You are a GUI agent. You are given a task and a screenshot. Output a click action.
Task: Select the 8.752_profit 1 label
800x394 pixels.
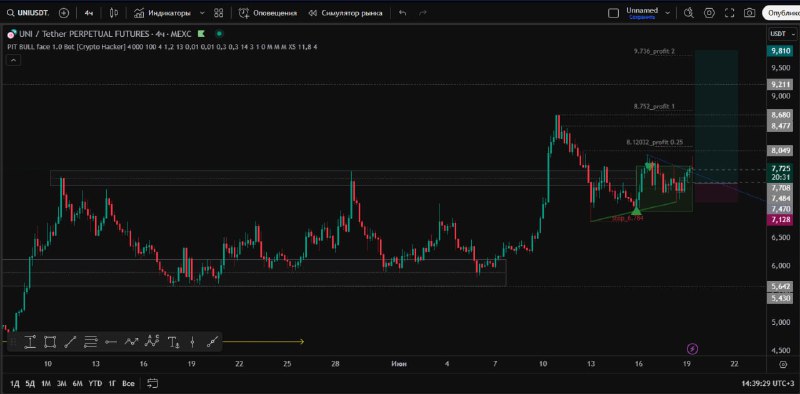coord(654,106)
